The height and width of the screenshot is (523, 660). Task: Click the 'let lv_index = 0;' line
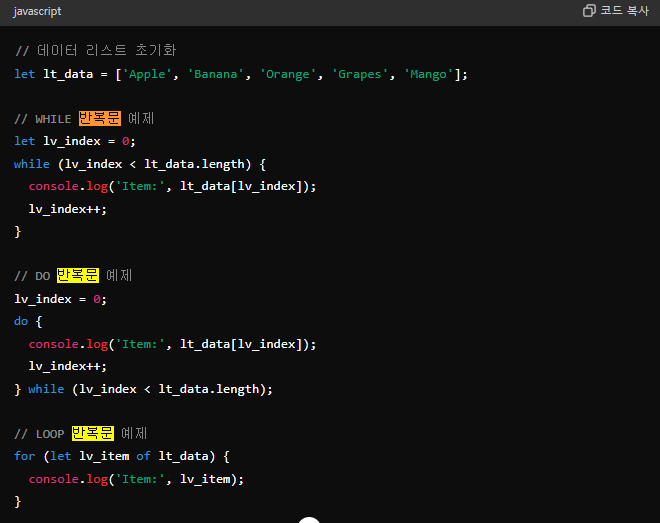point(75,141)
